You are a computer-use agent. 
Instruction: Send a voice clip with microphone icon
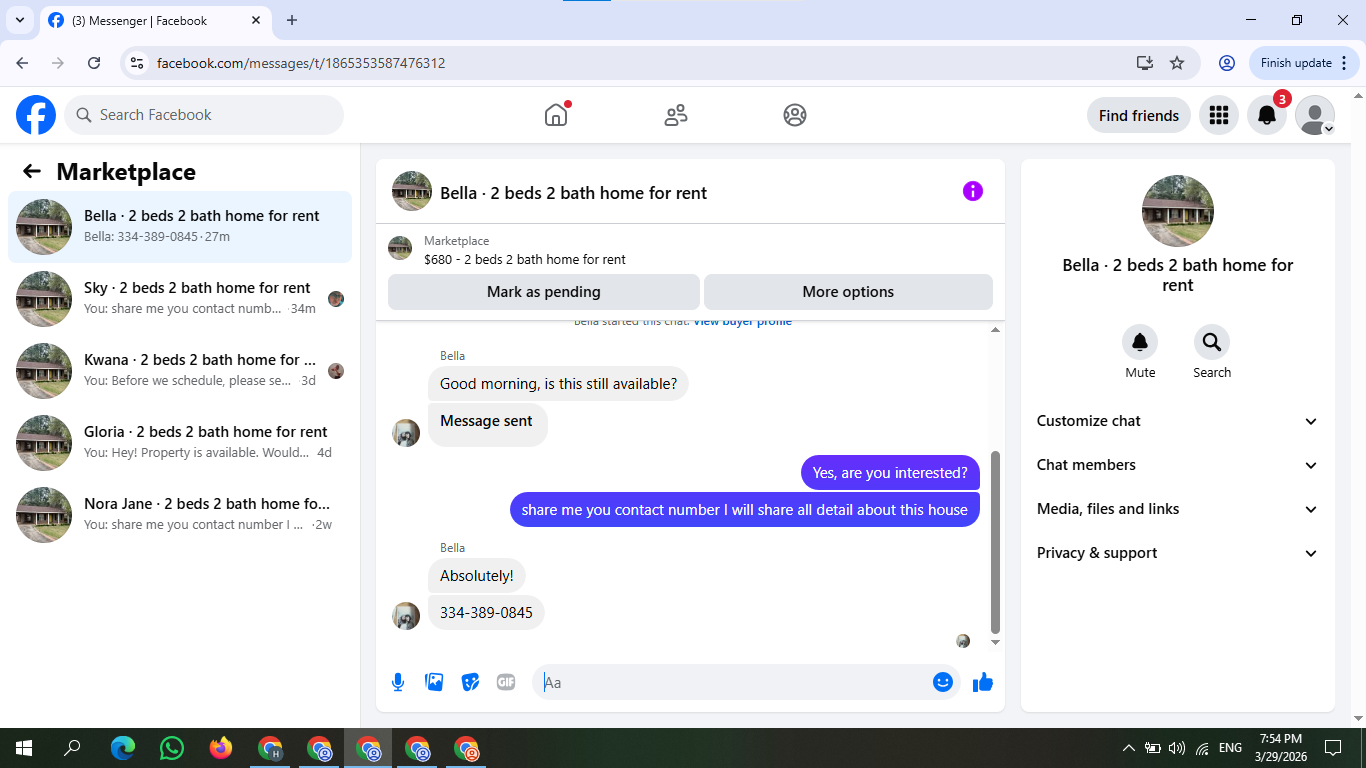398,682
